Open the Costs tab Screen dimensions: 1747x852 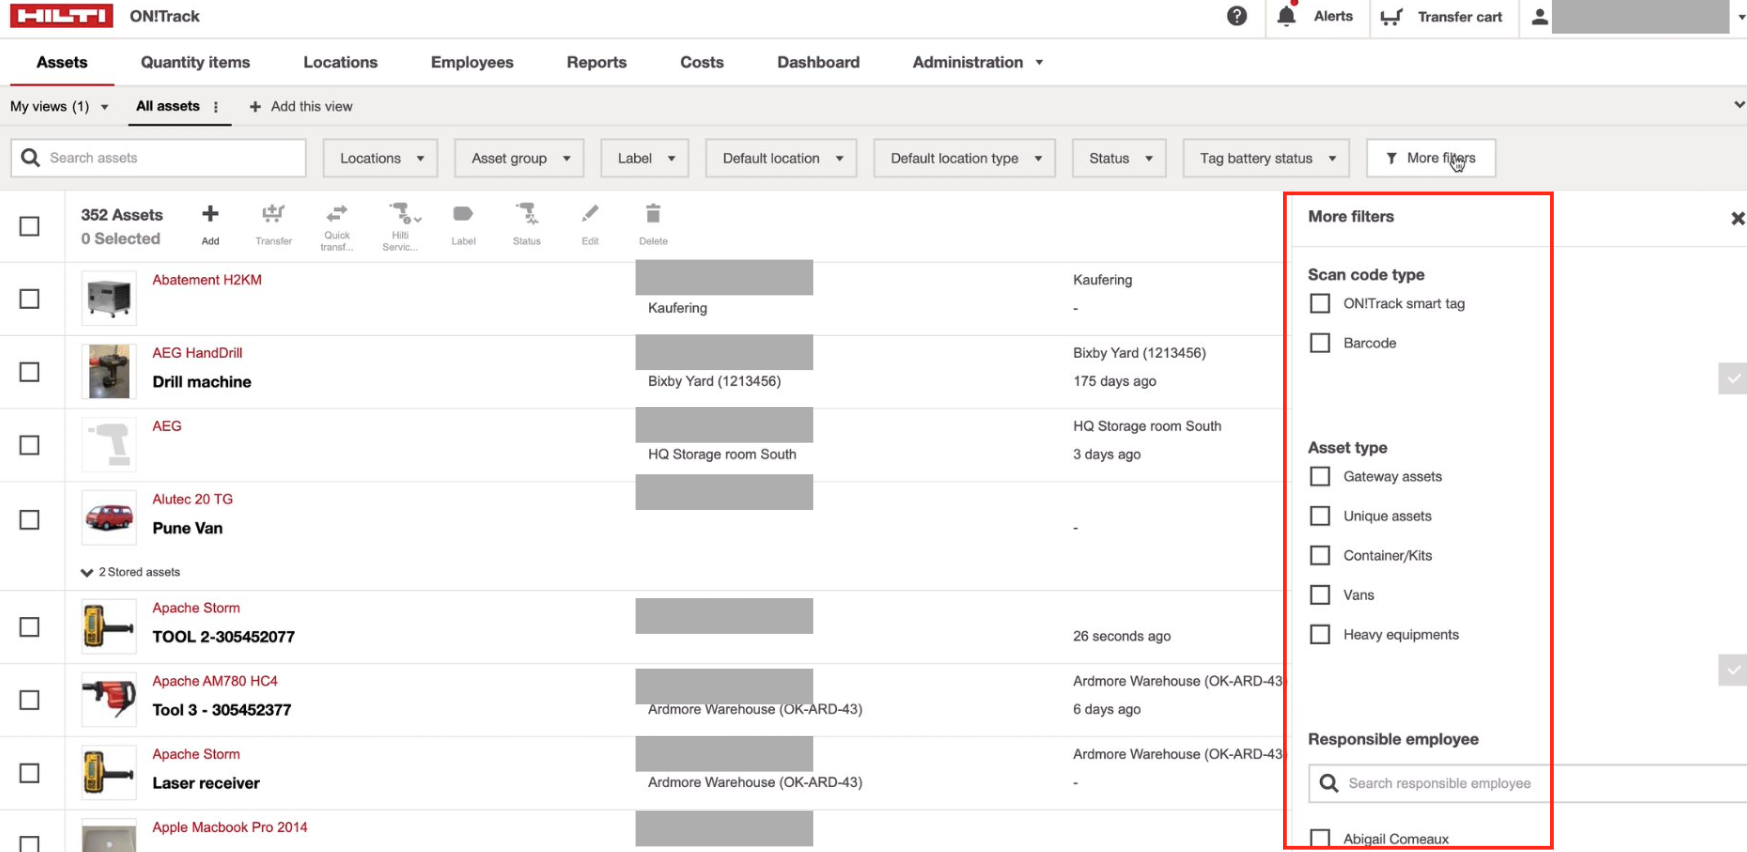tap(702, 62)
